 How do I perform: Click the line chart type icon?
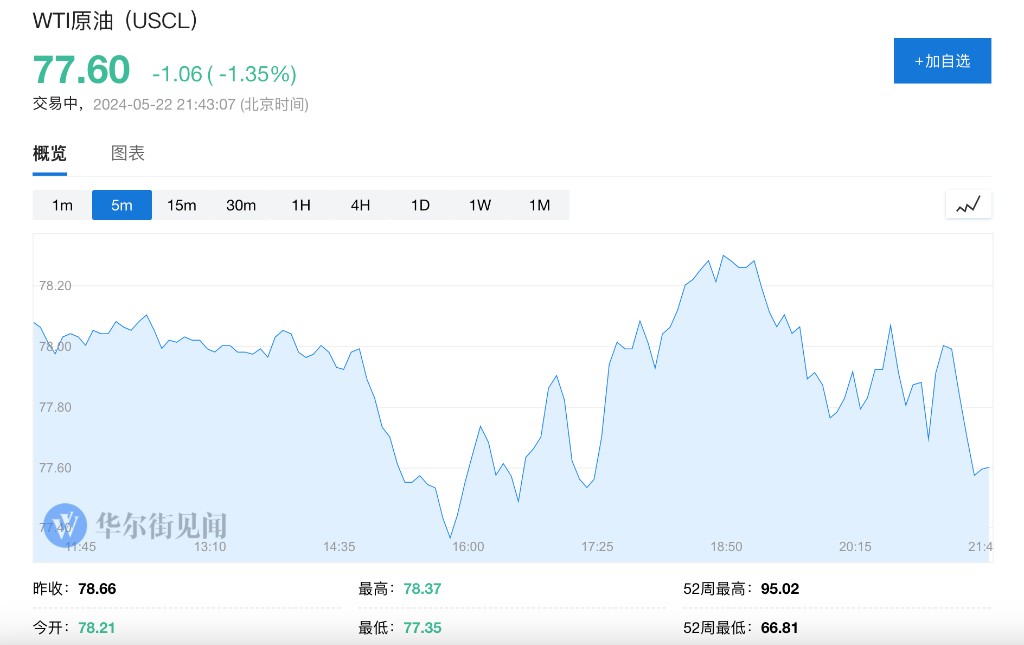967,205
